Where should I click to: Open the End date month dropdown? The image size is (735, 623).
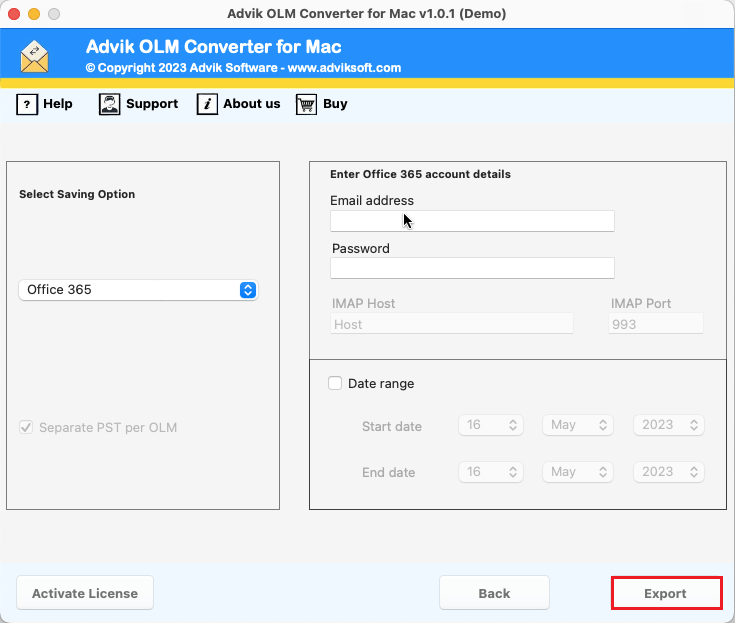coord(578,472)
